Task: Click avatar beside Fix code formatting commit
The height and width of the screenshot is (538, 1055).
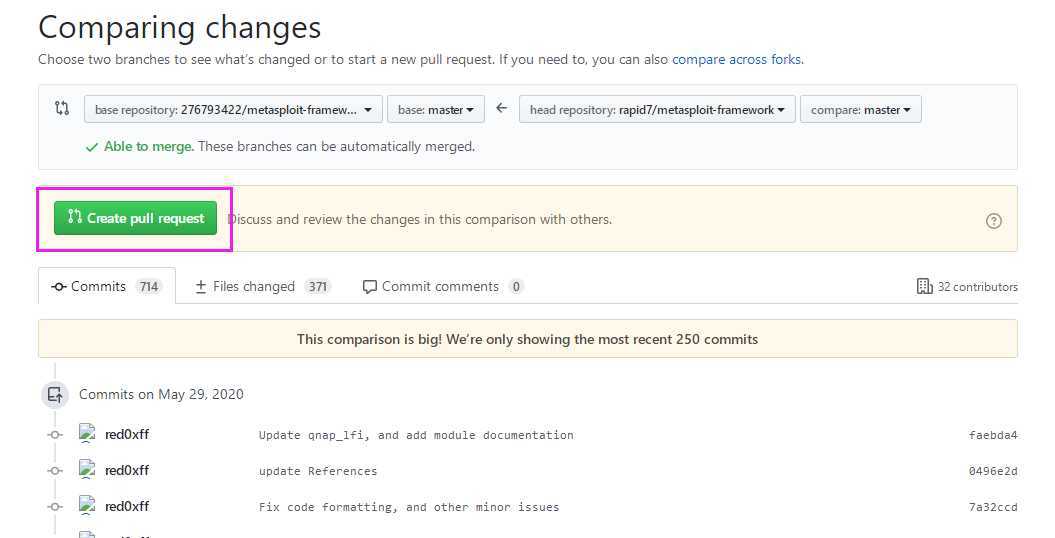Action: coord(85,506)
